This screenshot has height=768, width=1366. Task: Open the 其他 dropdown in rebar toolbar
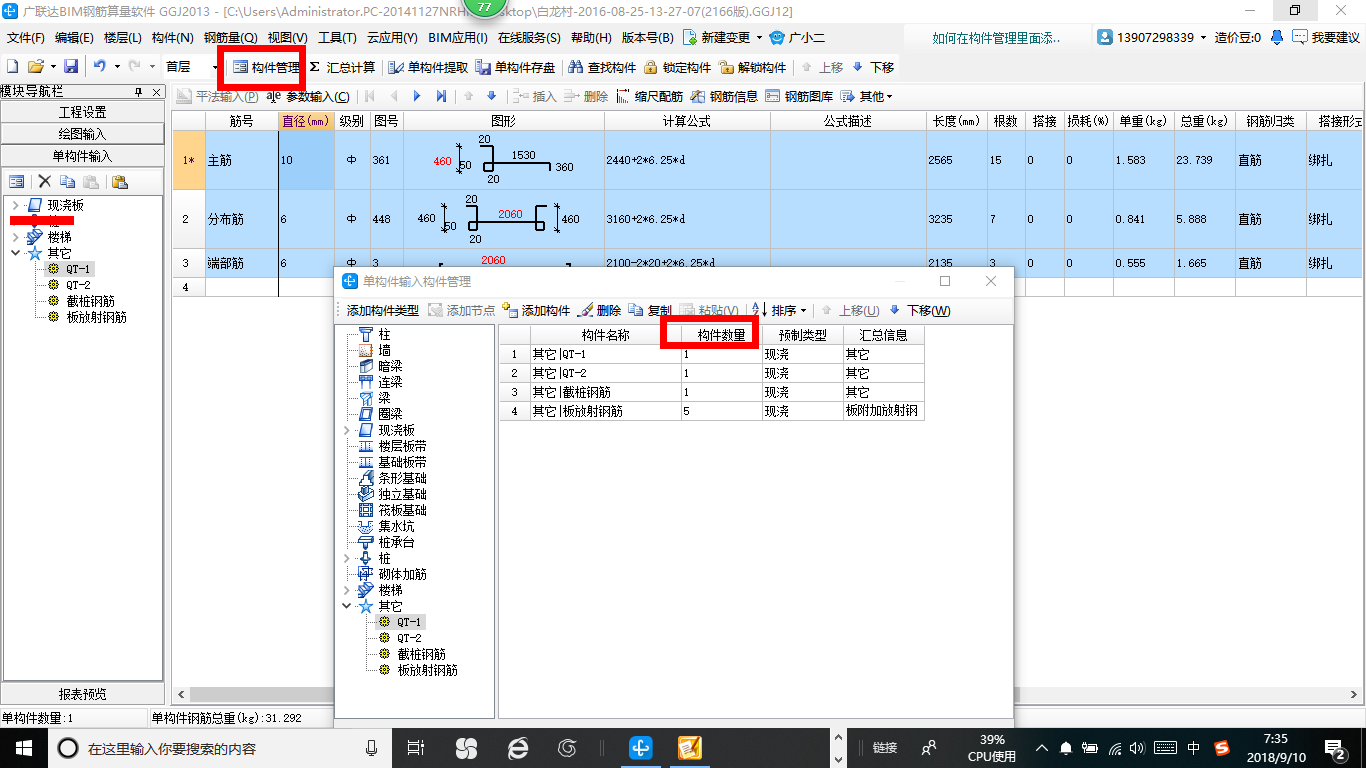coord(866,97)
